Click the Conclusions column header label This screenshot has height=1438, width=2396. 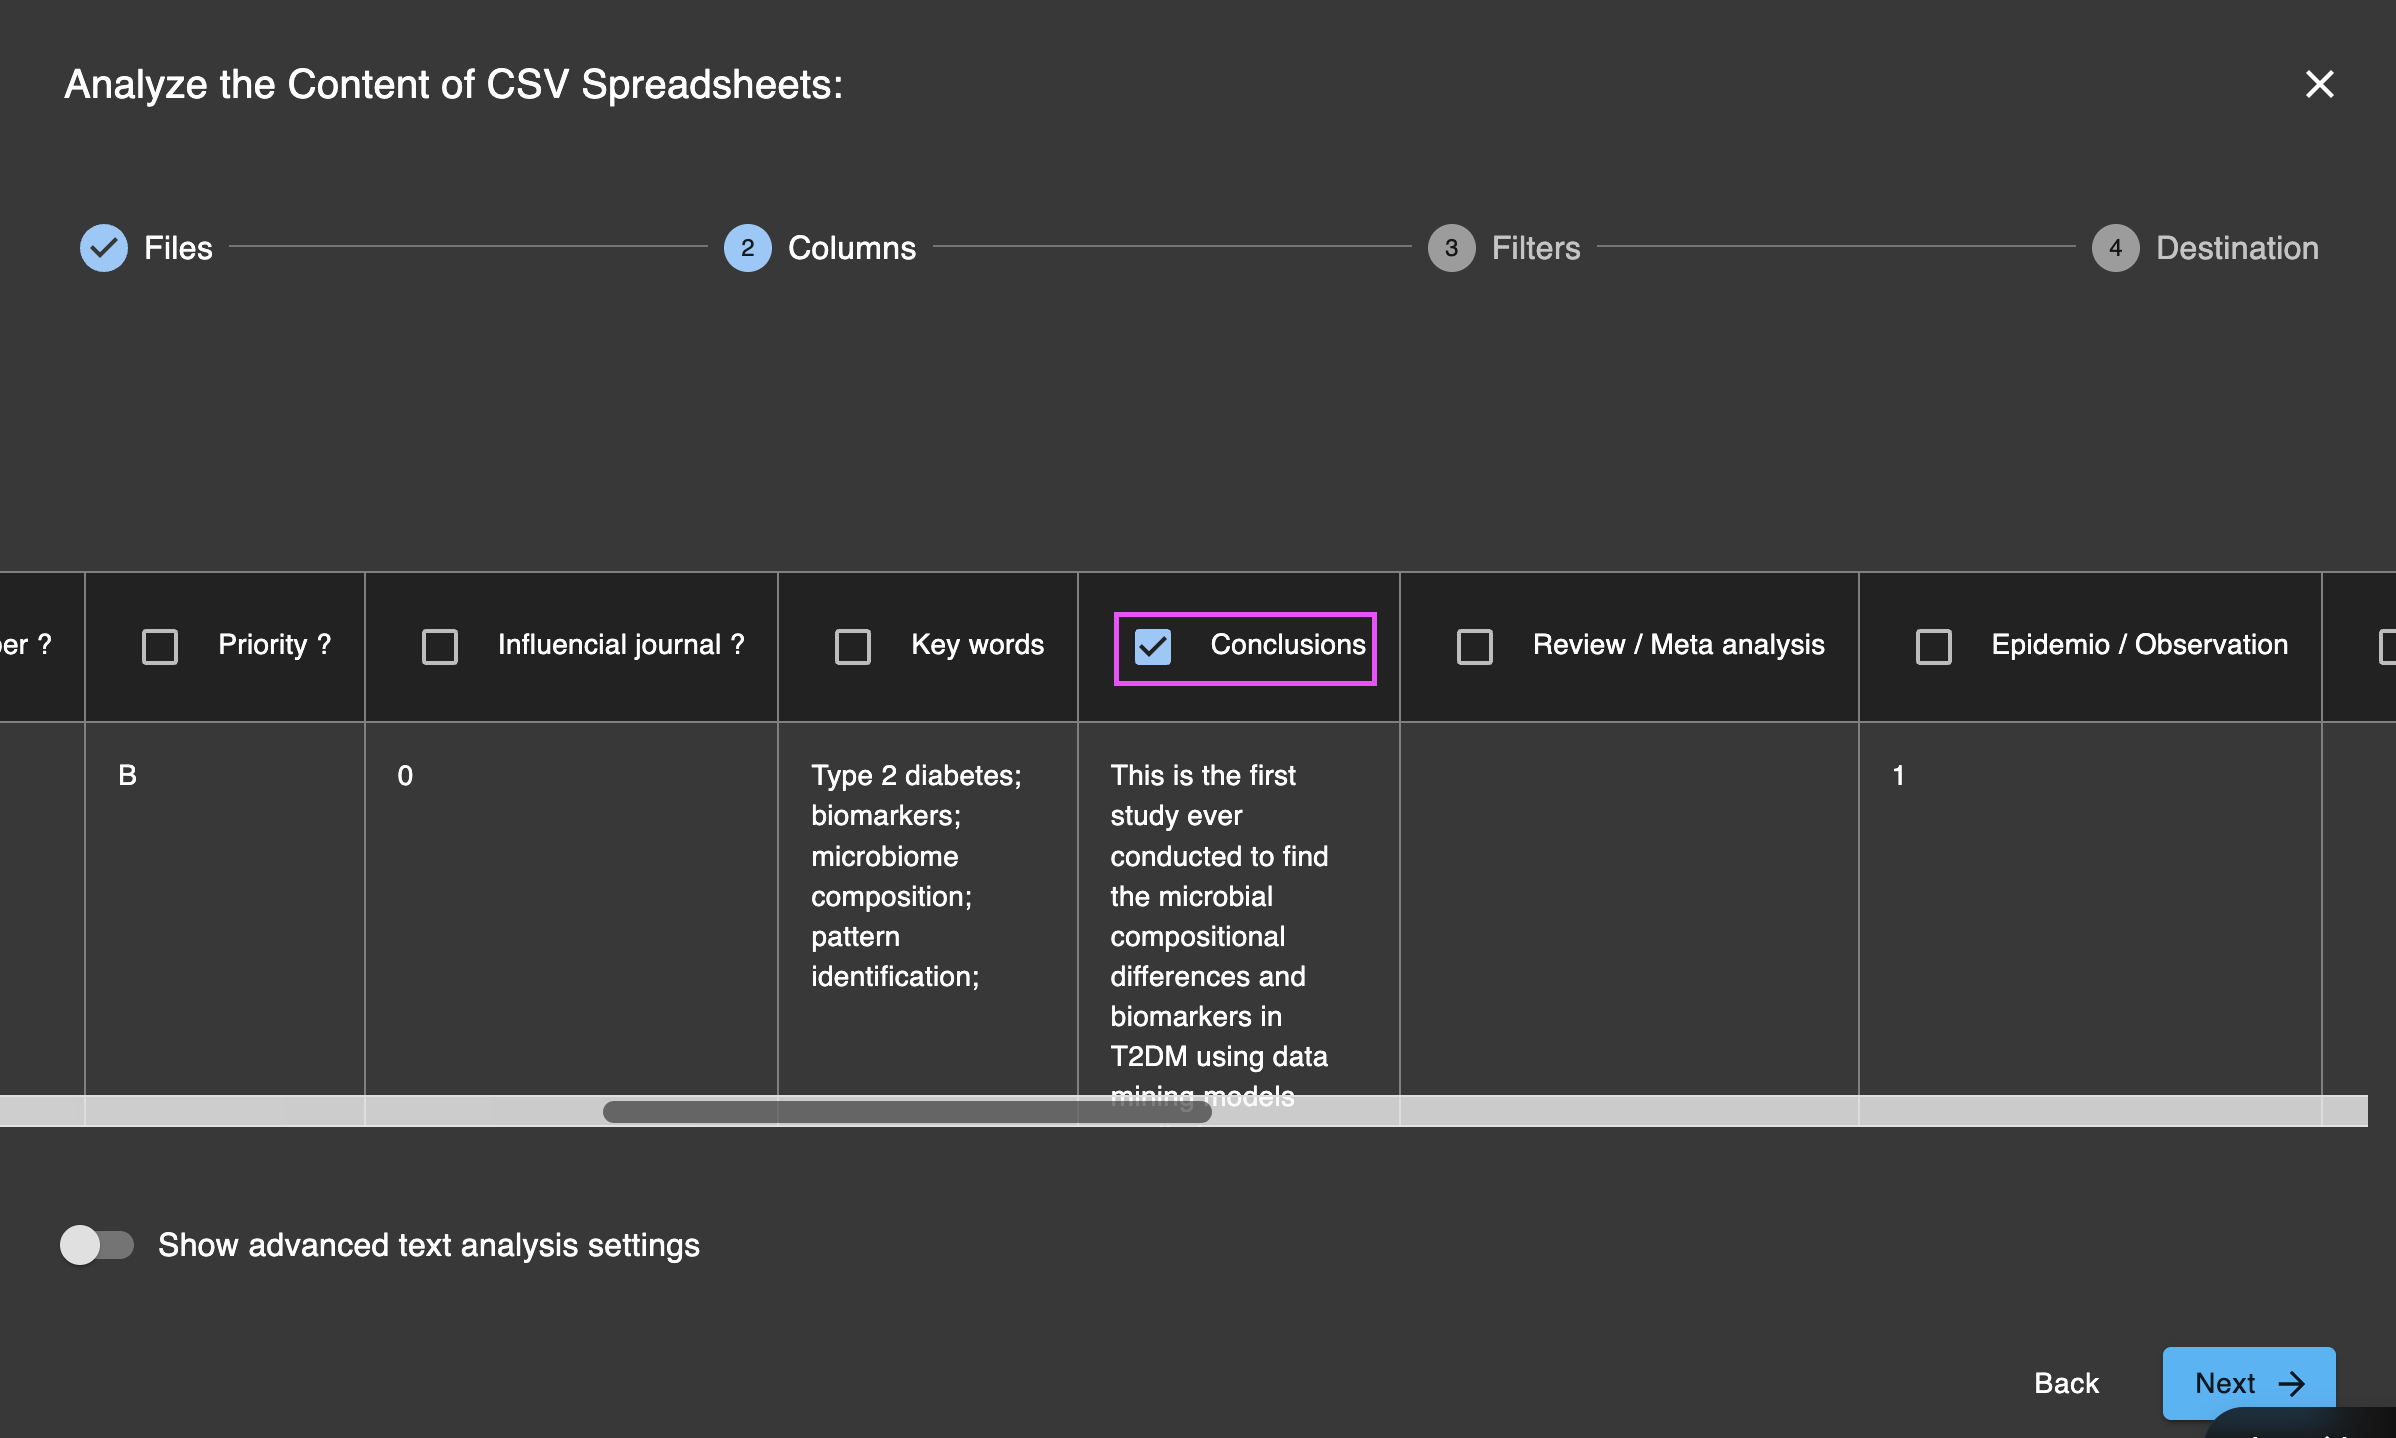(x=1288, y=645)
